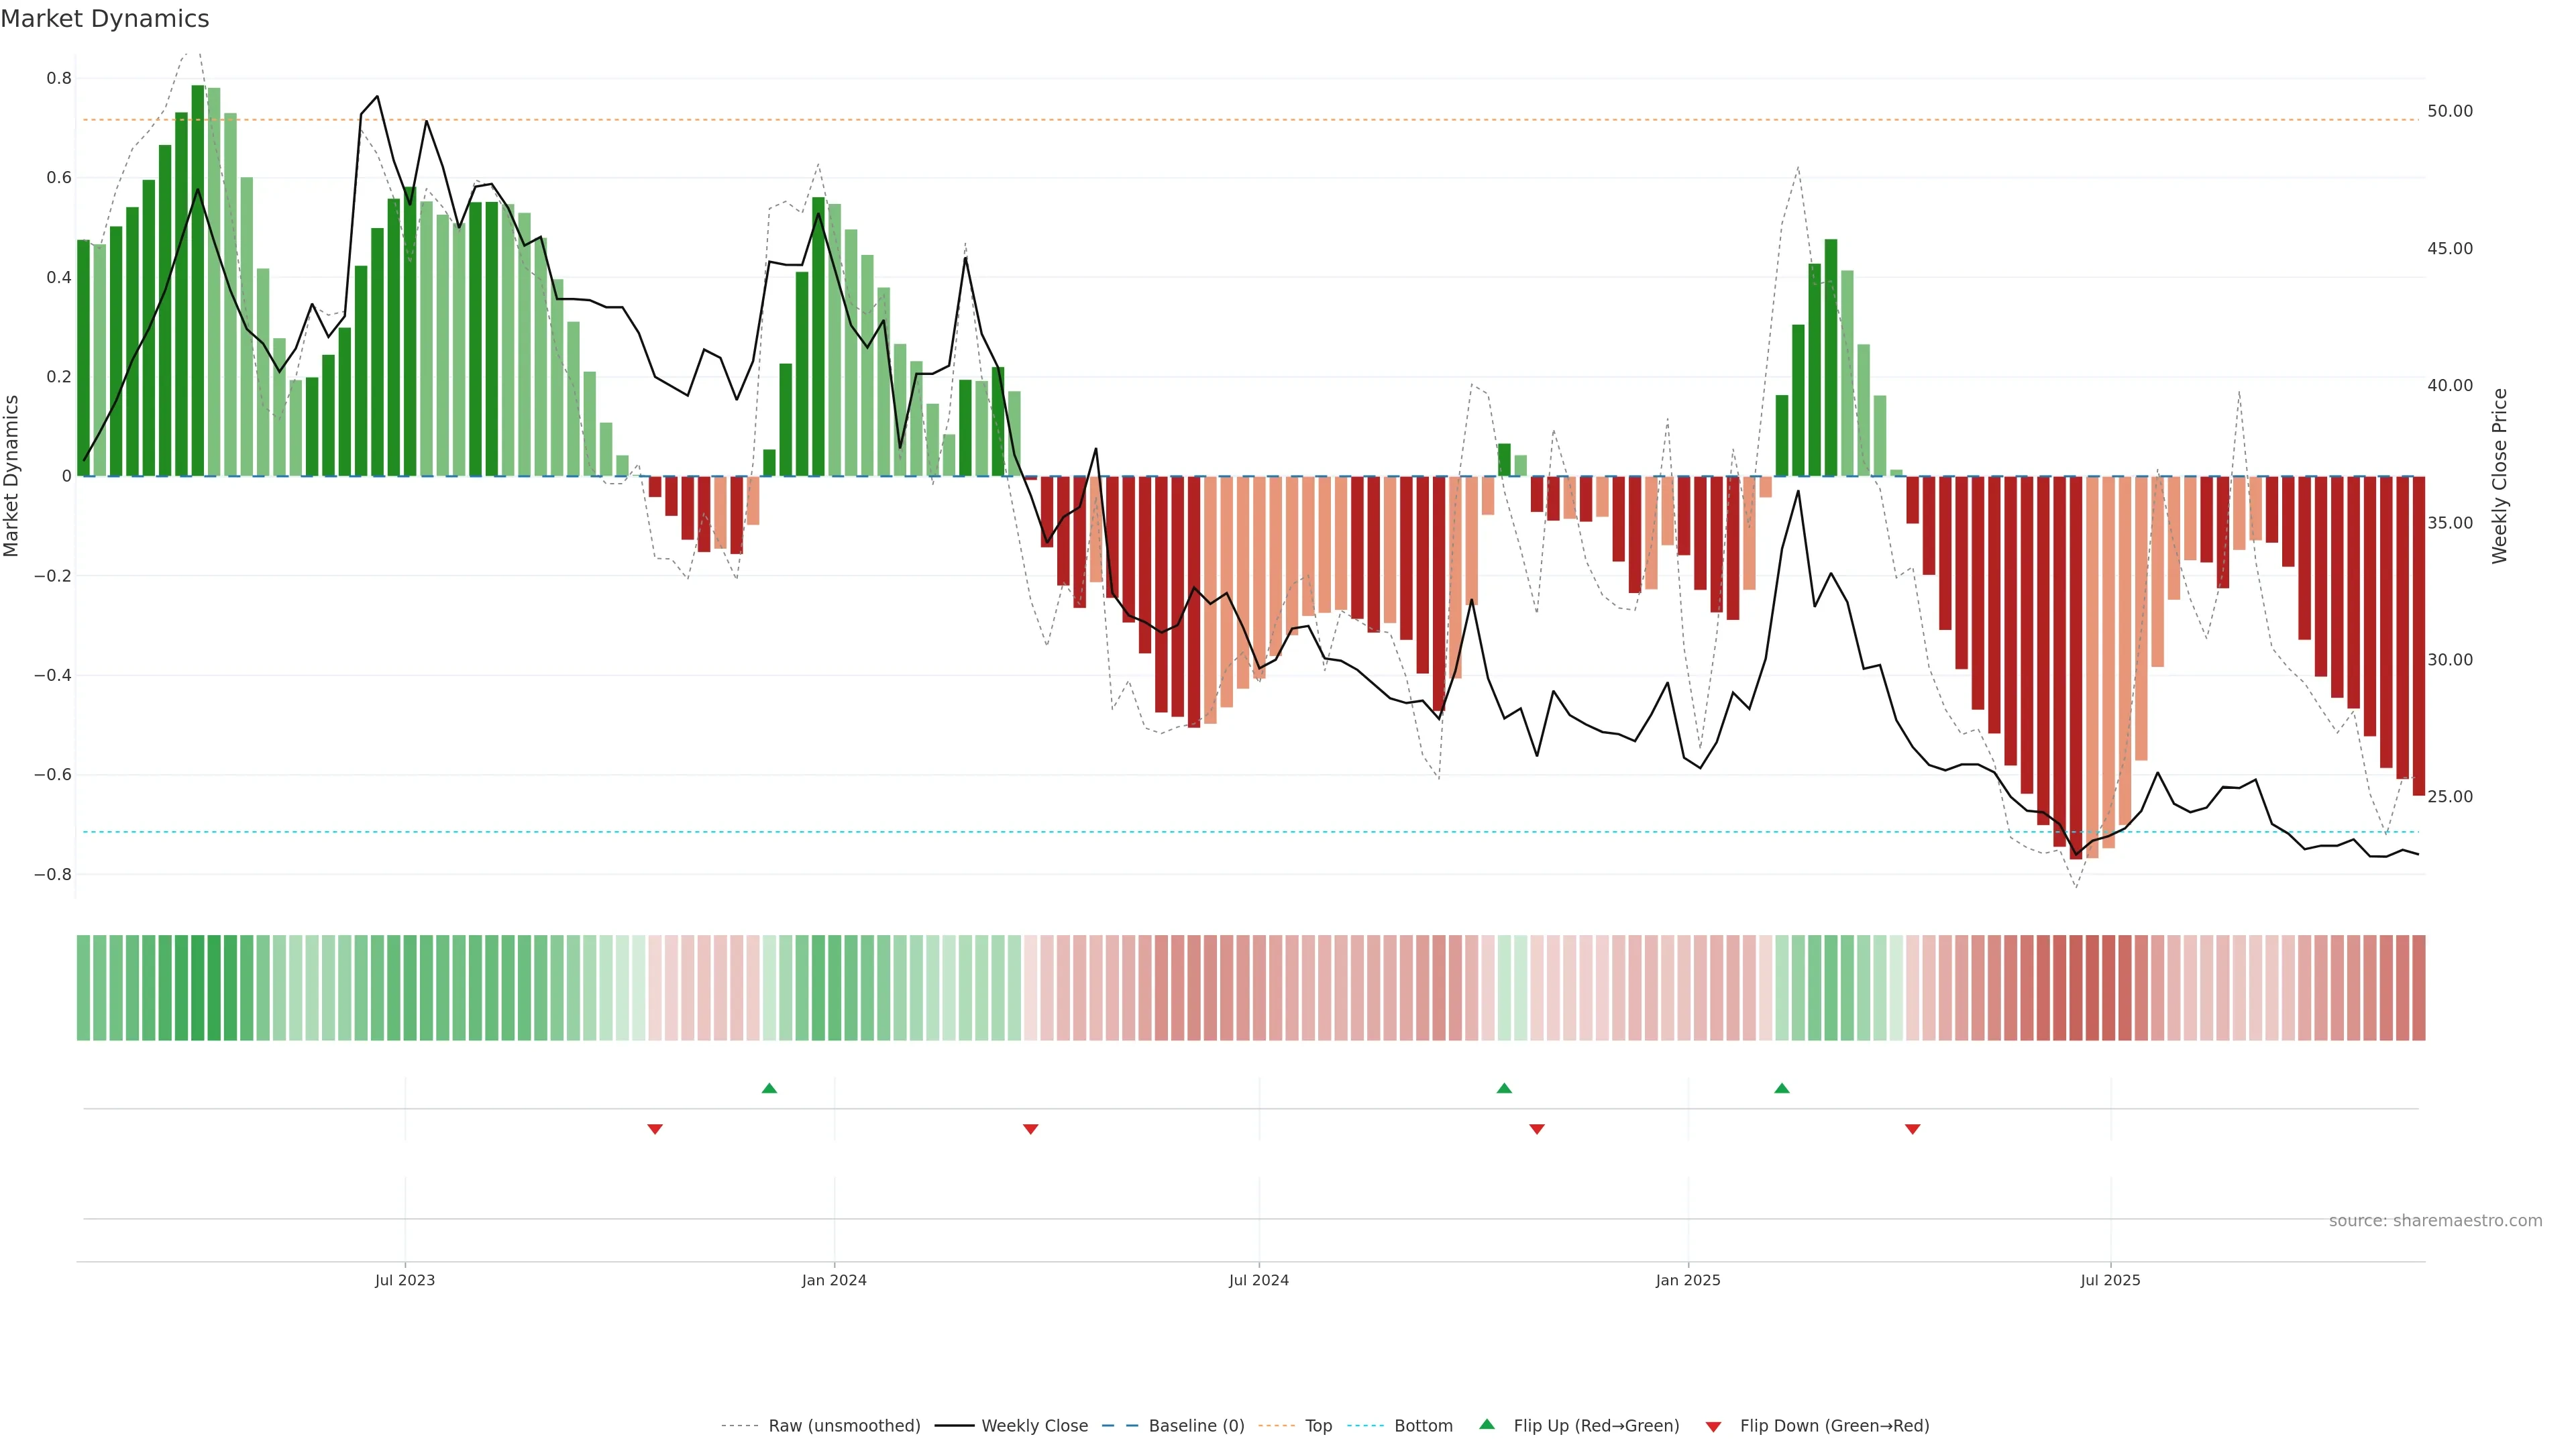
Task: Hide the Top threshold legend entry
Action: (x=1318, y=1426)
